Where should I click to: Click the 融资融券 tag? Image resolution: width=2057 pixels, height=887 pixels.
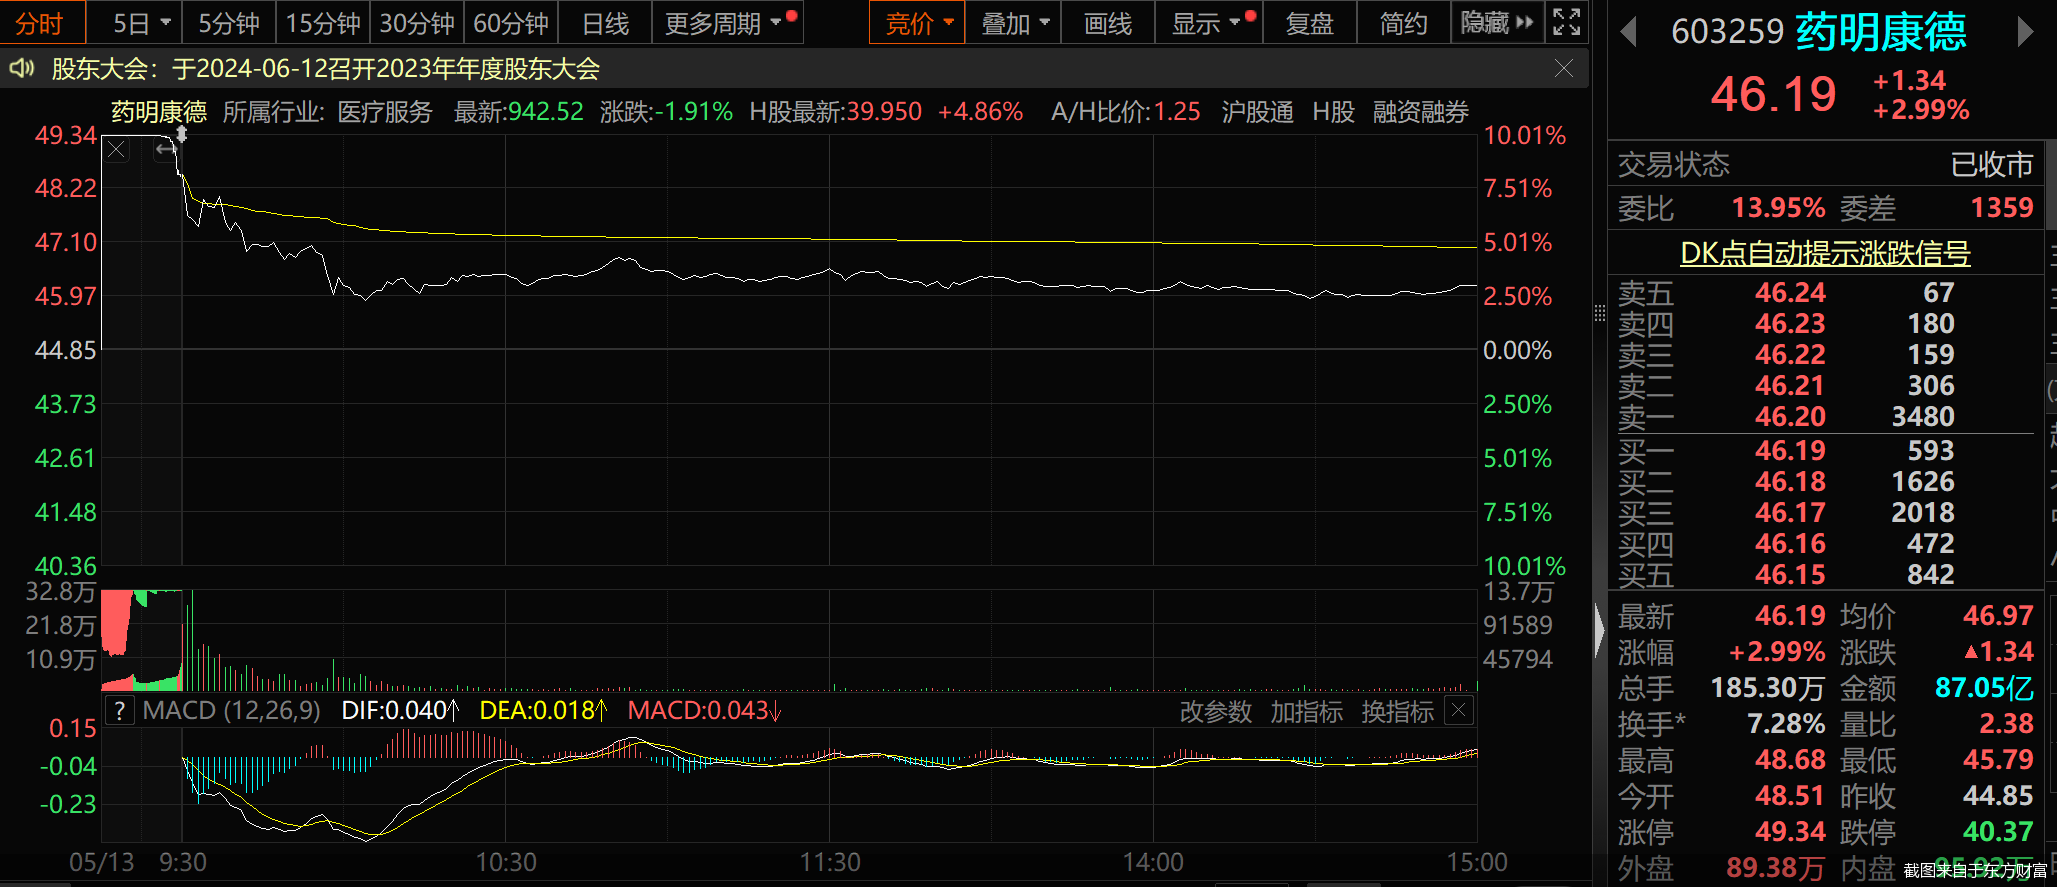point(1421,112)
